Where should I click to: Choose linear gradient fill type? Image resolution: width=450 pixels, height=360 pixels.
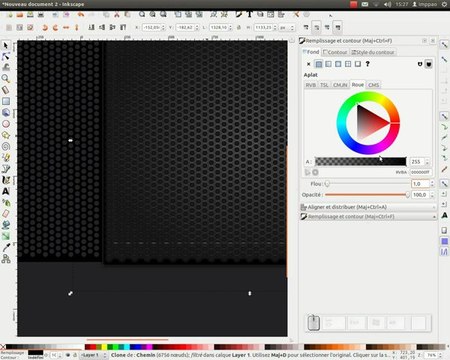[x=328, y=64]
